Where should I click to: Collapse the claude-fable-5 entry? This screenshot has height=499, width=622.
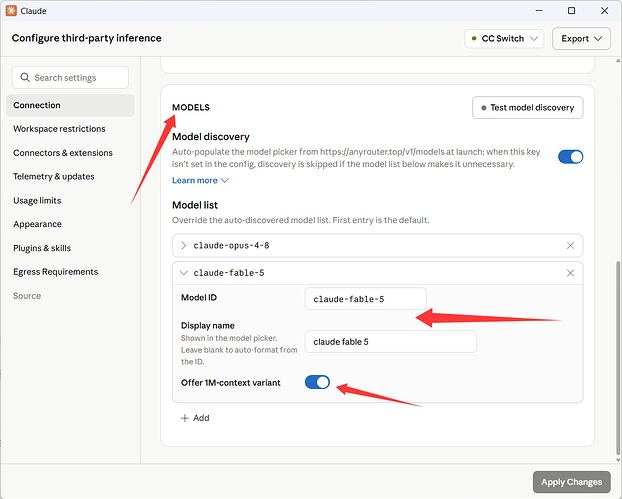coord(183,273)
